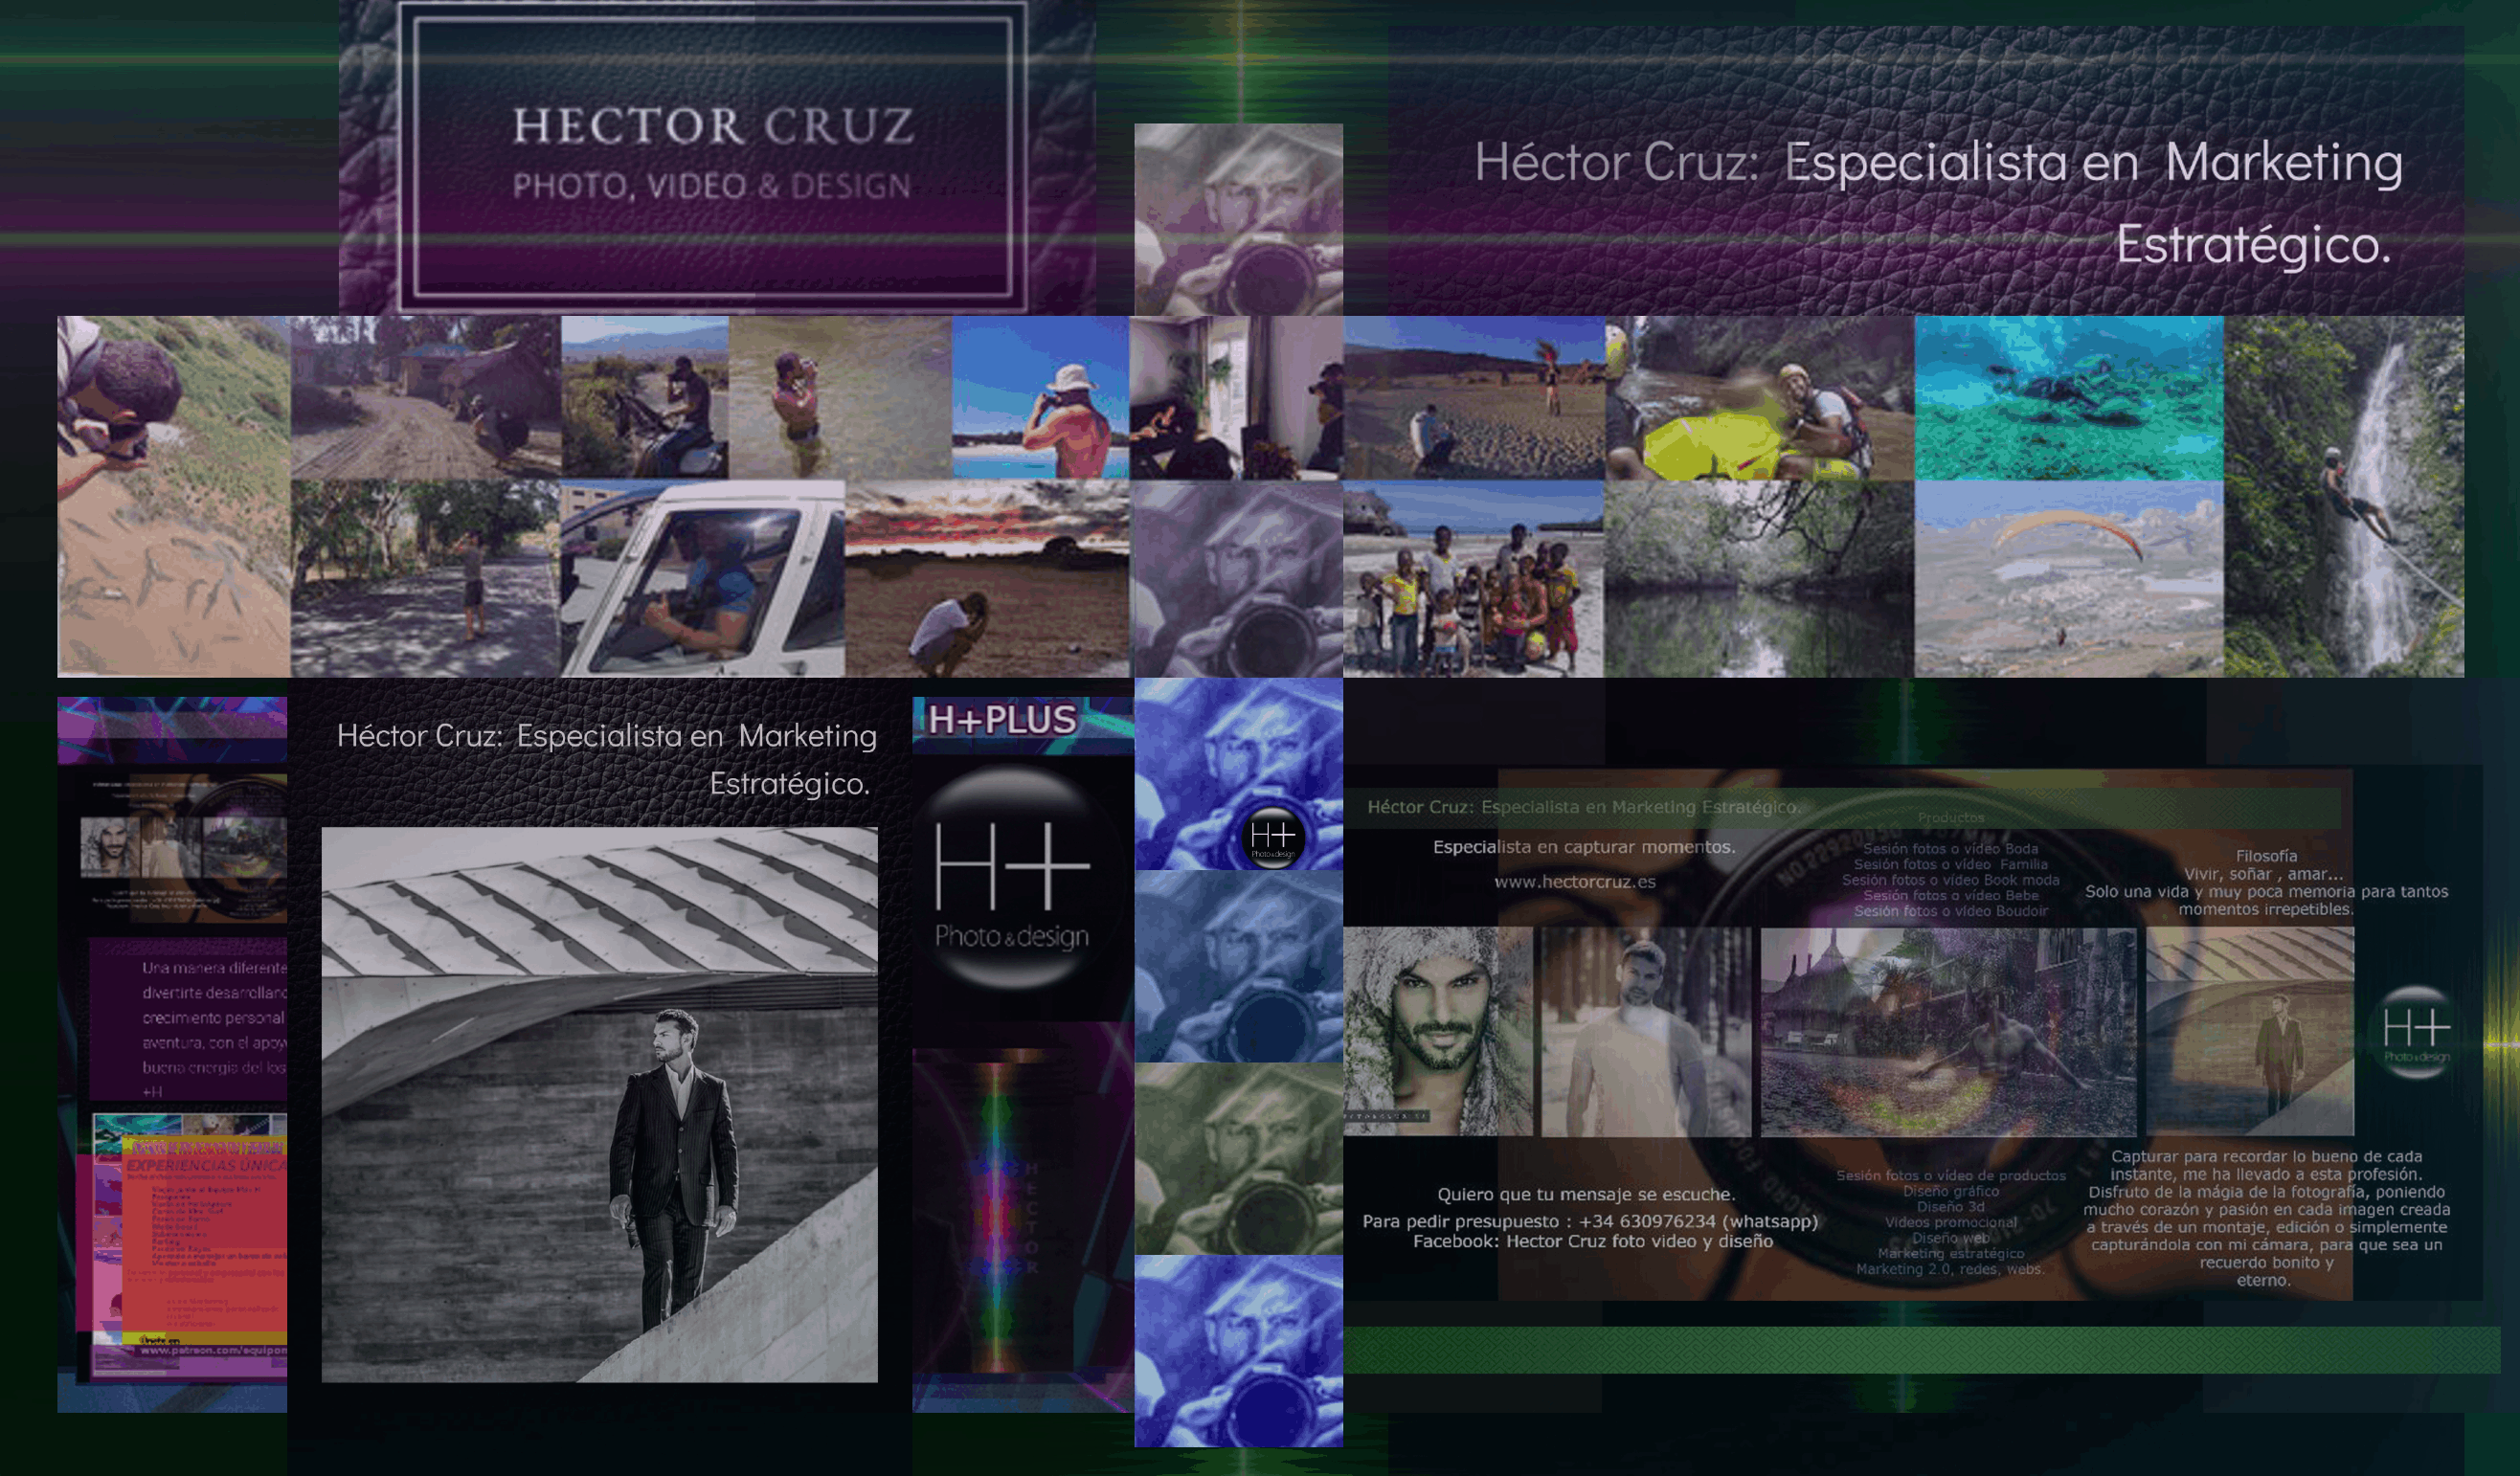Click the small H+ badge on blue portrait
This screenshot has width=2520, height=1476.
pos(1272,838)
